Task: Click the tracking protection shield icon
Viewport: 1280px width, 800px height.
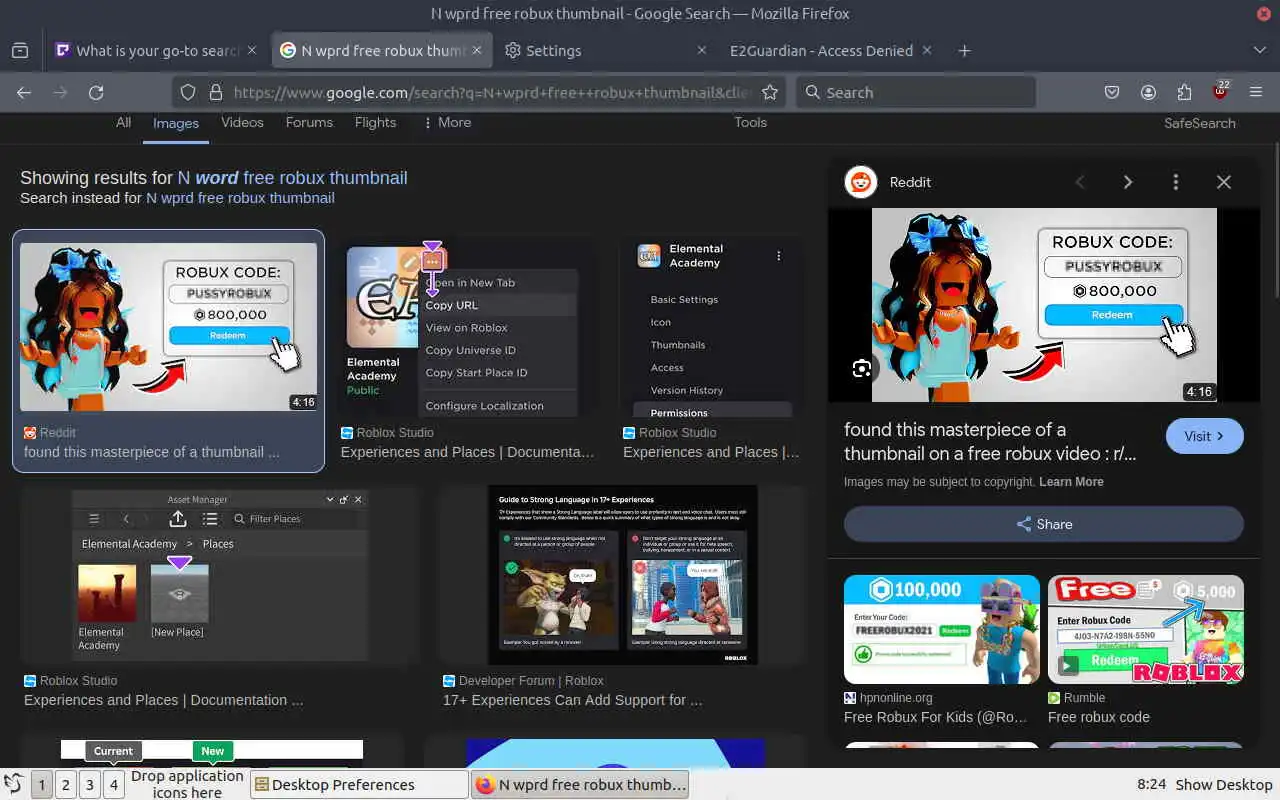Action: pos(187,92)
